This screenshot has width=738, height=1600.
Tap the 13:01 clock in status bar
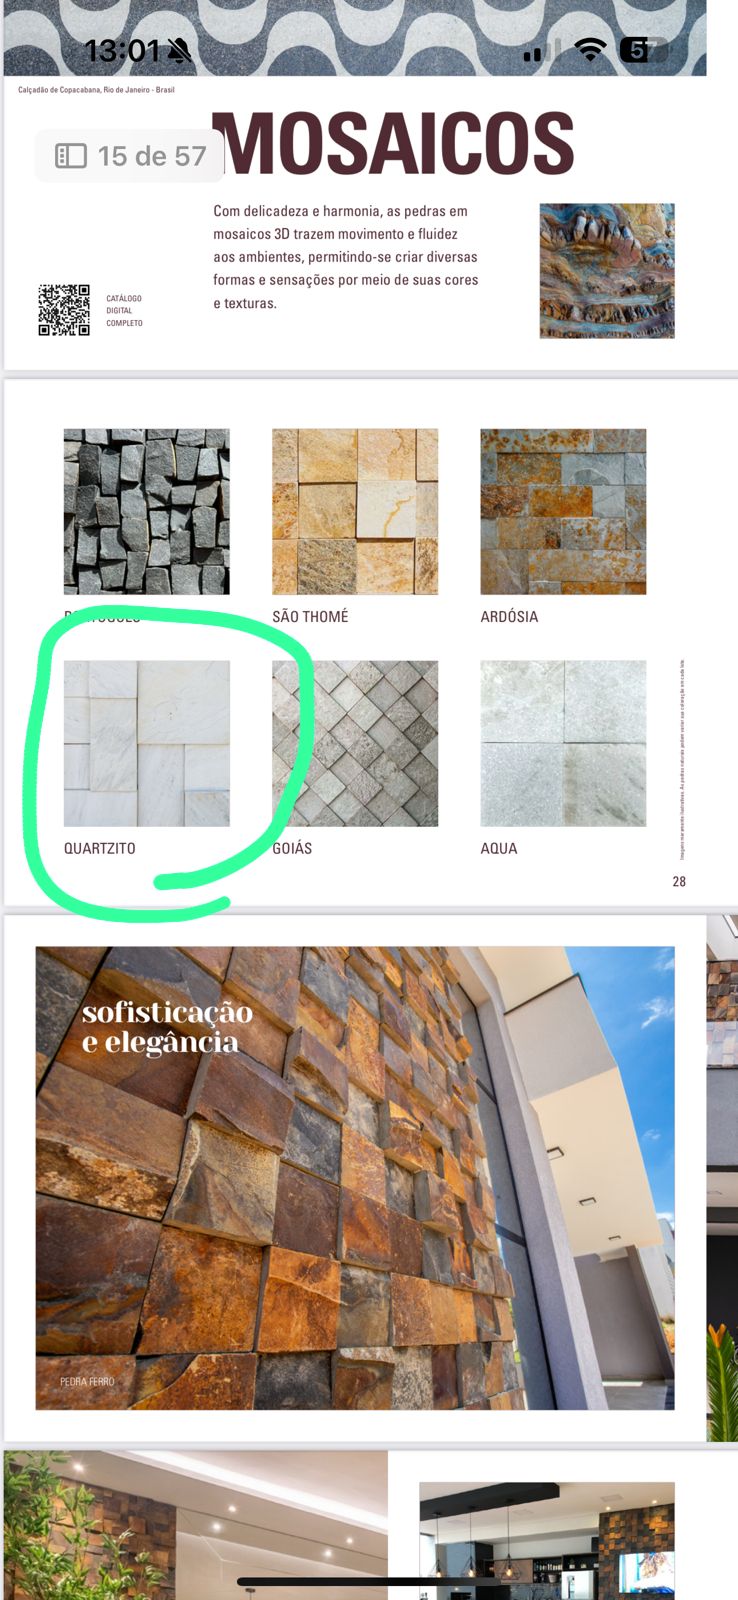pyautogui.click(x=121, y=51)
